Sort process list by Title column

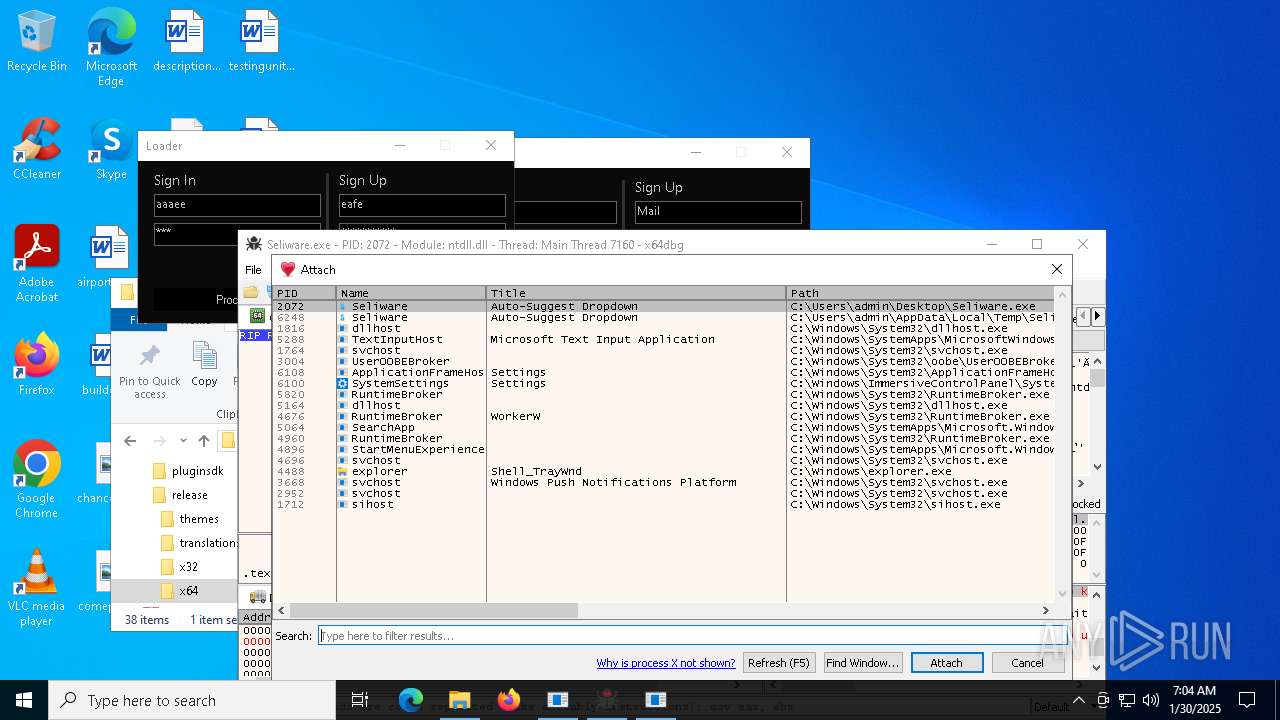(636, 293)
